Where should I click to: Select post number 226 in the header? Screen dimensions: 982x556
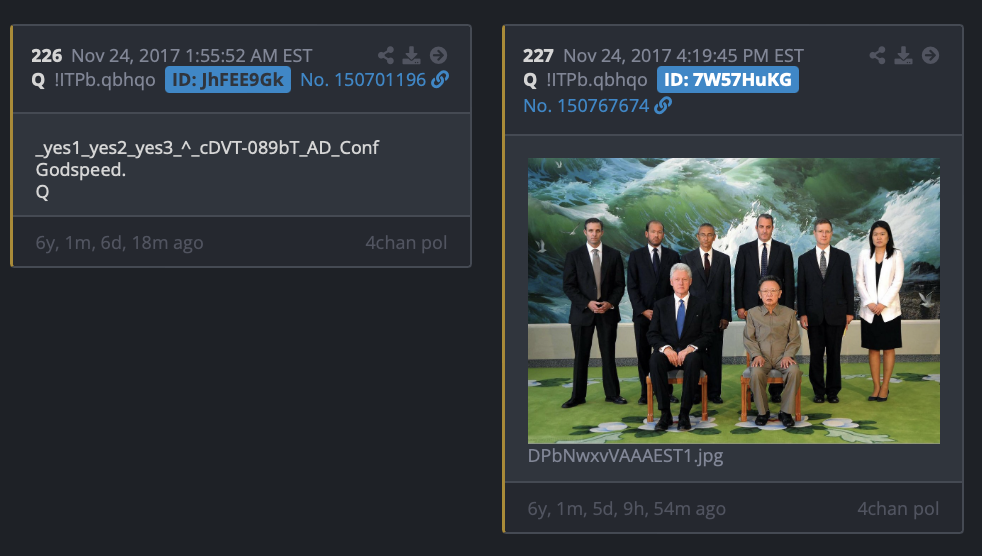[x=47, y=56]
